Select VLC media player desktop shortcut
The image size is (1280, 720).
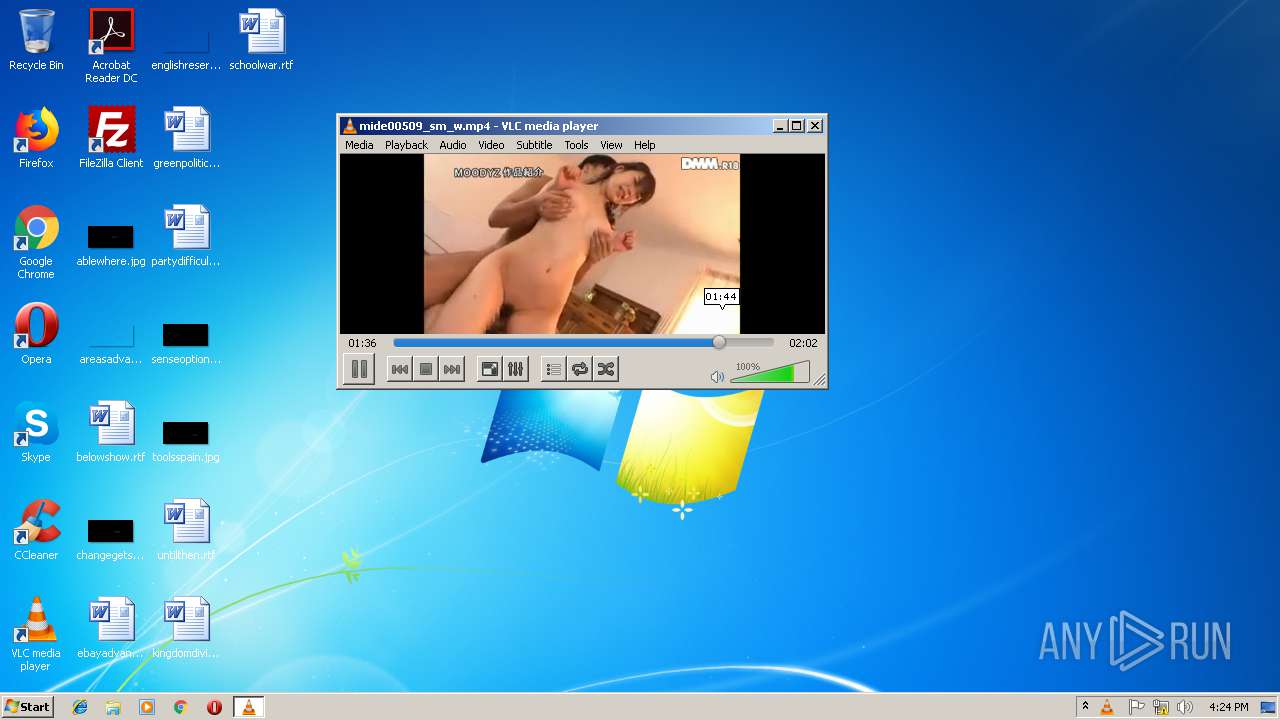pos(36,634)
